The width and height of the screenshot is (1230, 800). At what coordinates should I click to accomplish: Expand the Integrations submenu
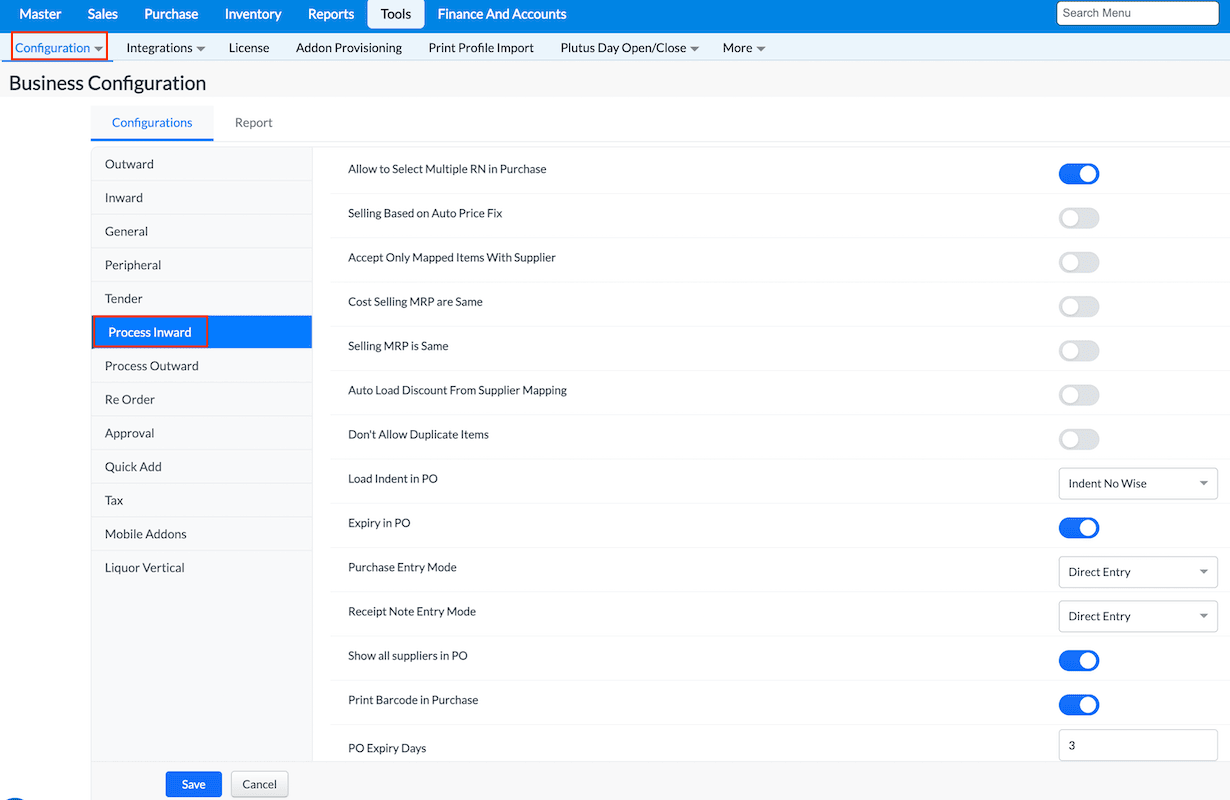[x=165, y=47]
